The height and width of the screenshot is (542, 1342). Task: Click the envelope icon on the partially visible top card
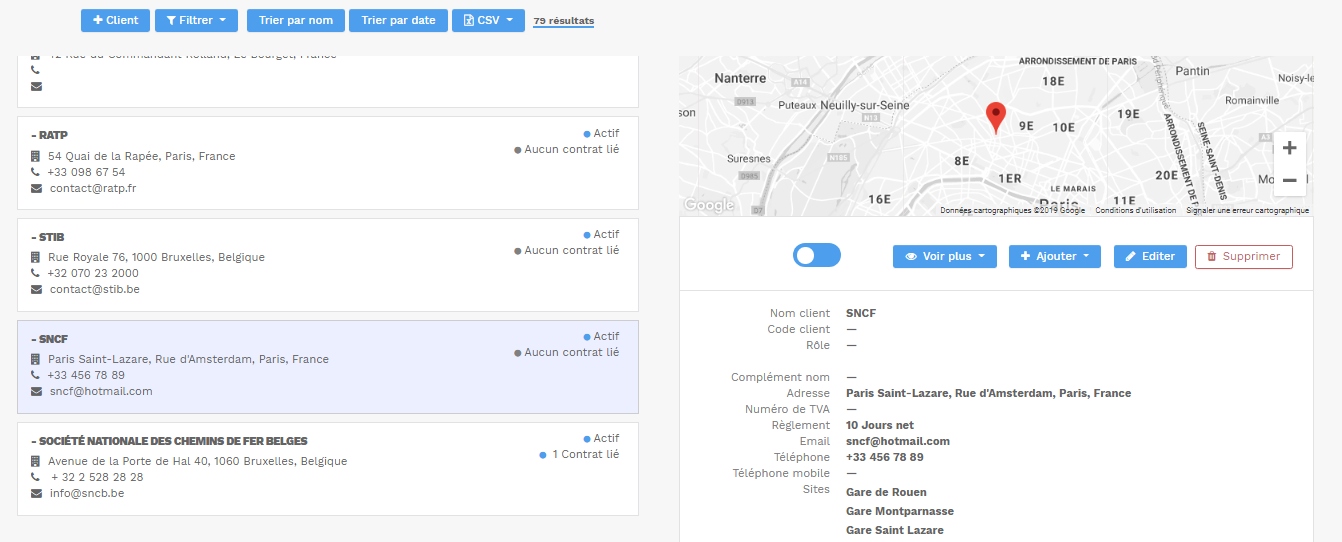click(x=36, y=86)
